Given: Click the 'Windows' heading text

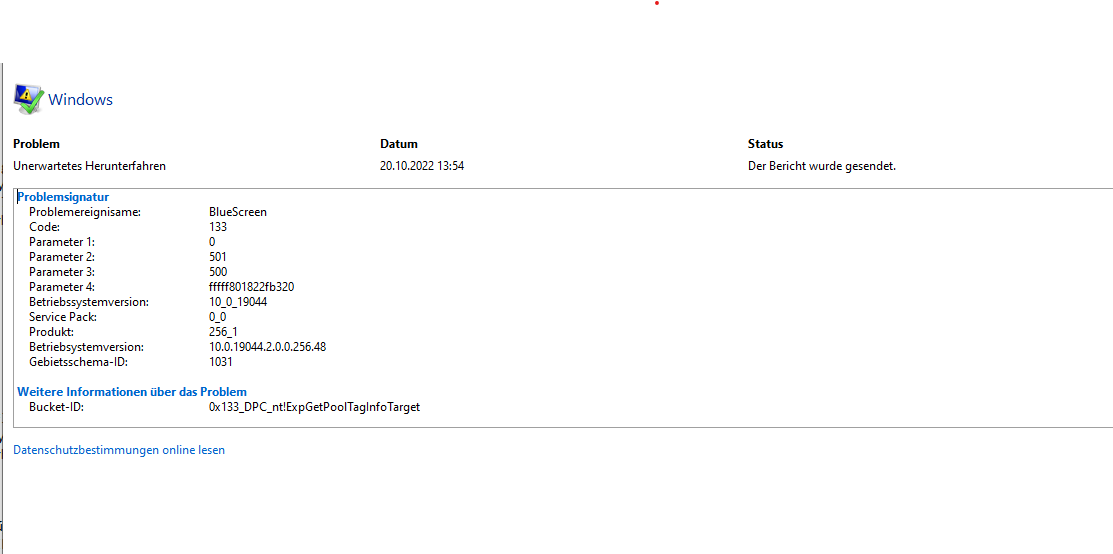Looking at the screenshot, I should (80, 99).
